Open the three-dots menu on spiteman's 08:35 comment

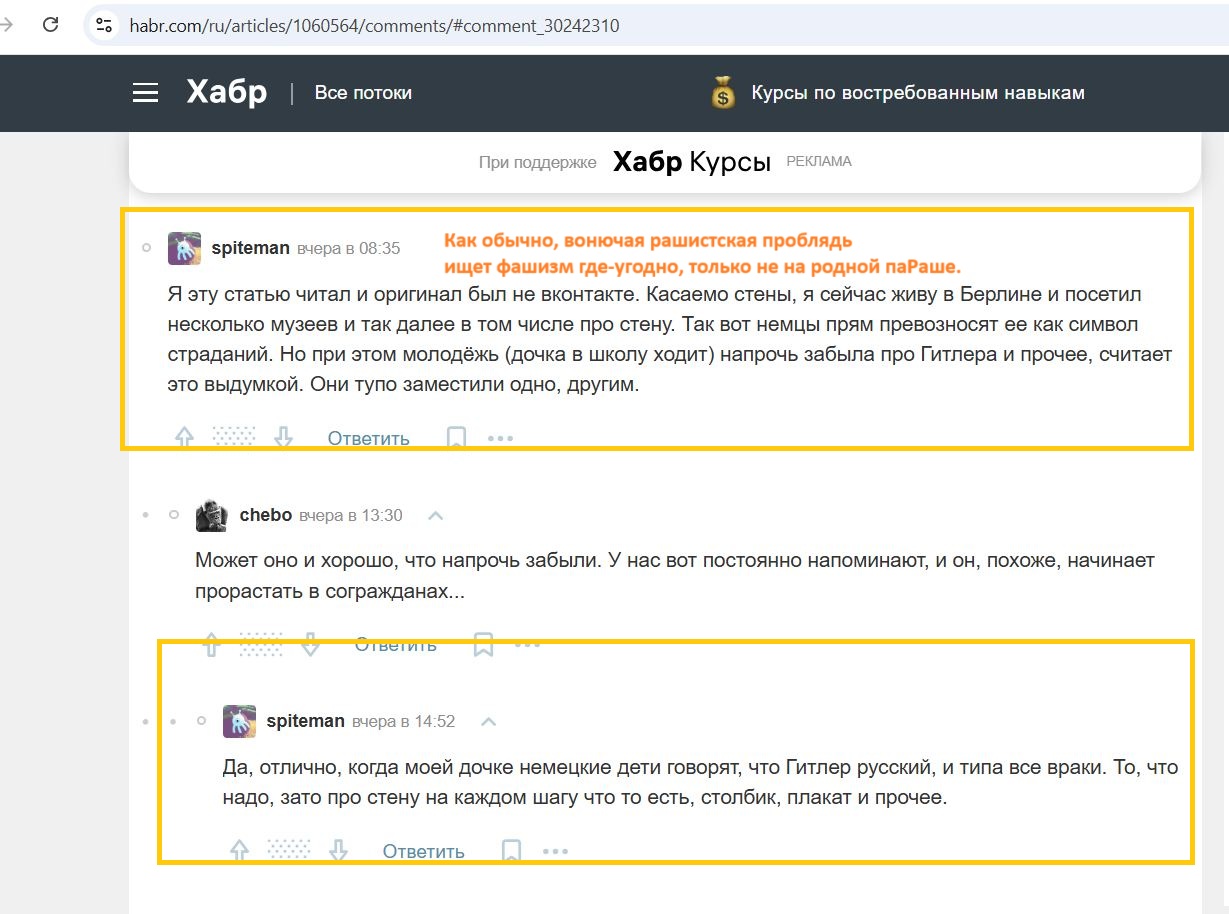500,438
